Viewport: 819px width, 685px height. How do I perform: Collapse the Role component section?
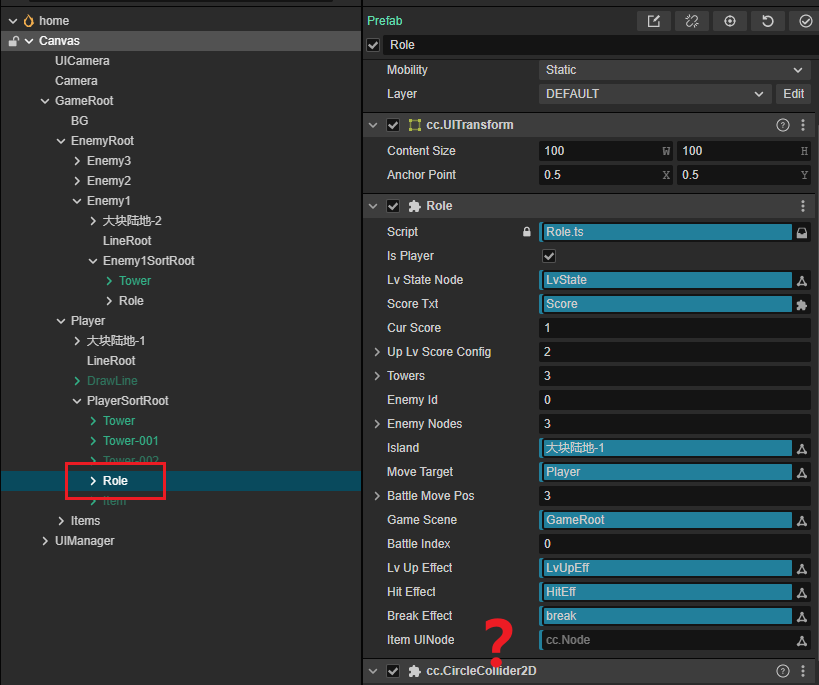coord(373,206)
